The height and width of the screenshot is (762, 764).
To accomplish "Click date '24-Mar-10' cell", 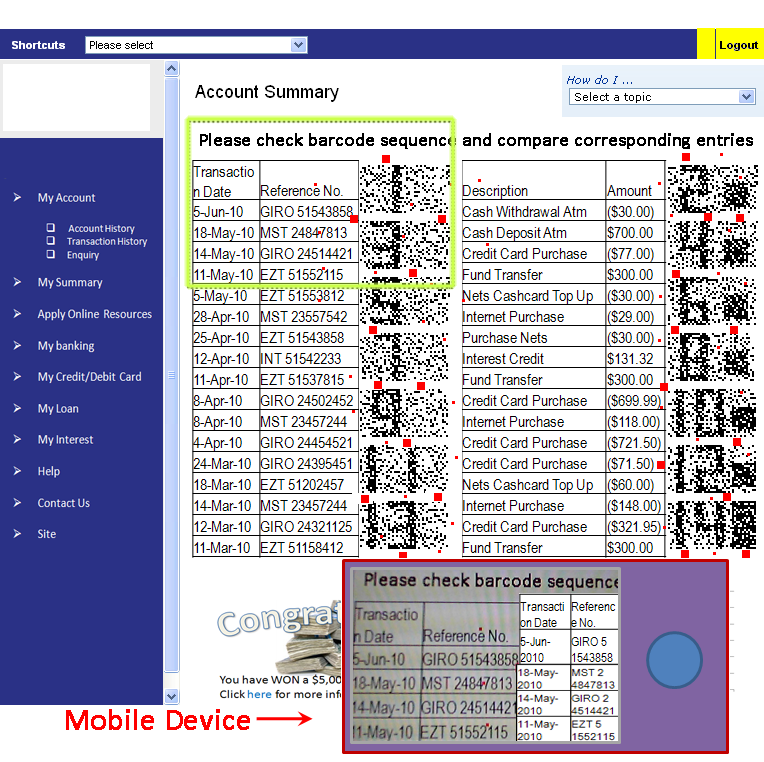I will 226,463.
